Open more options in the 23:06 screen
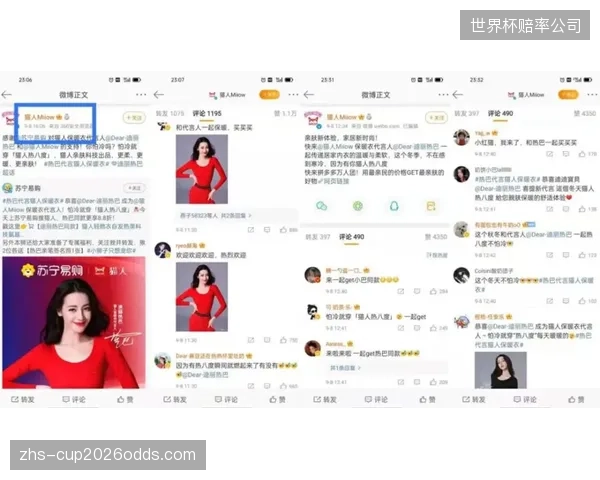 [141, 95]
